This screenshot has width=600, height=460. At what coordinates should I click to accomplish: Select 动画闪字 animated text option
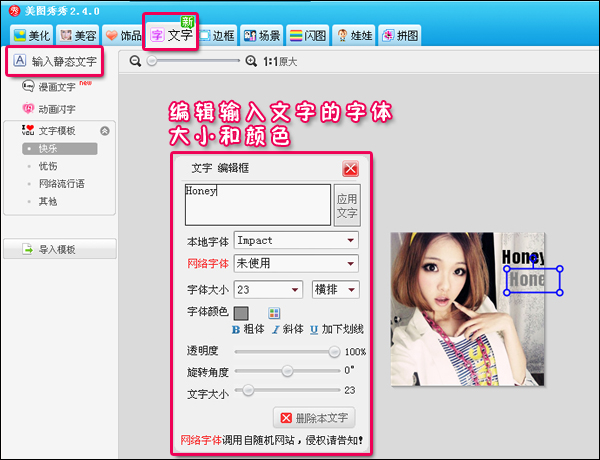pyautogui.click(x=56, y=109)
